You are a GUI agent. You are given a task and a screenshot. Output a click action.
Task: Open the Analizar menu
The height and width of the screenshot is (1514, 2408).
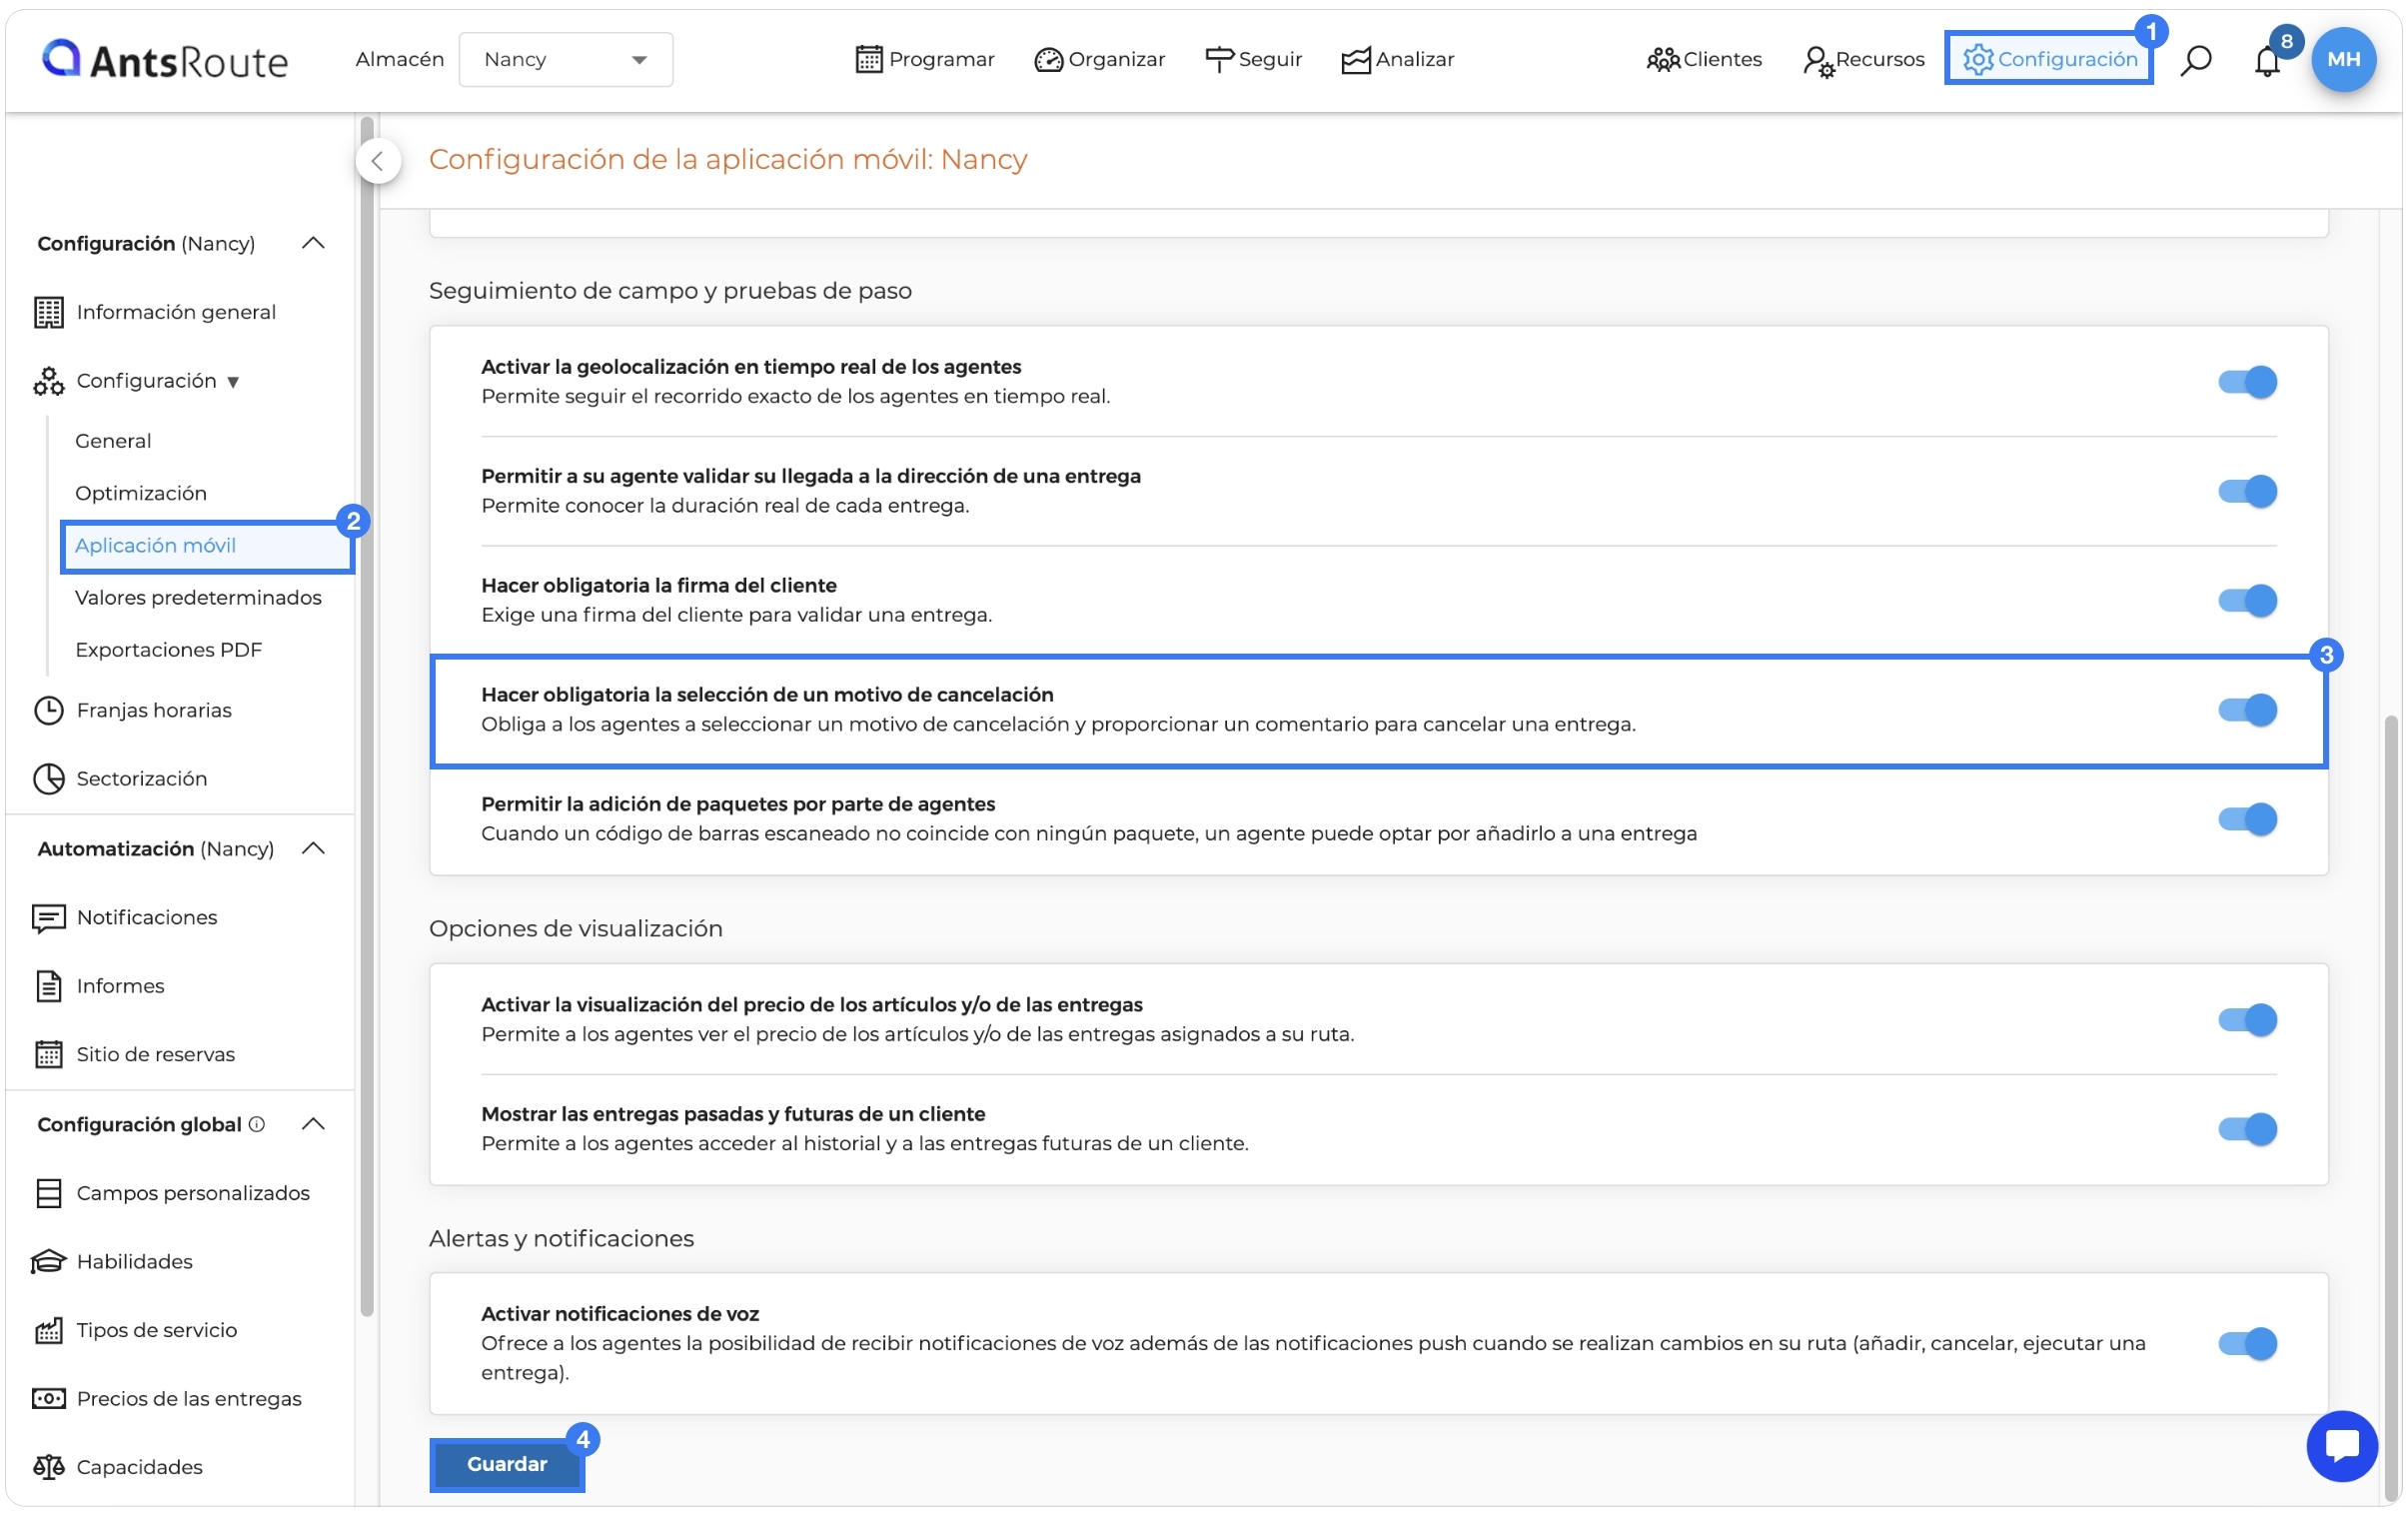1397,60
